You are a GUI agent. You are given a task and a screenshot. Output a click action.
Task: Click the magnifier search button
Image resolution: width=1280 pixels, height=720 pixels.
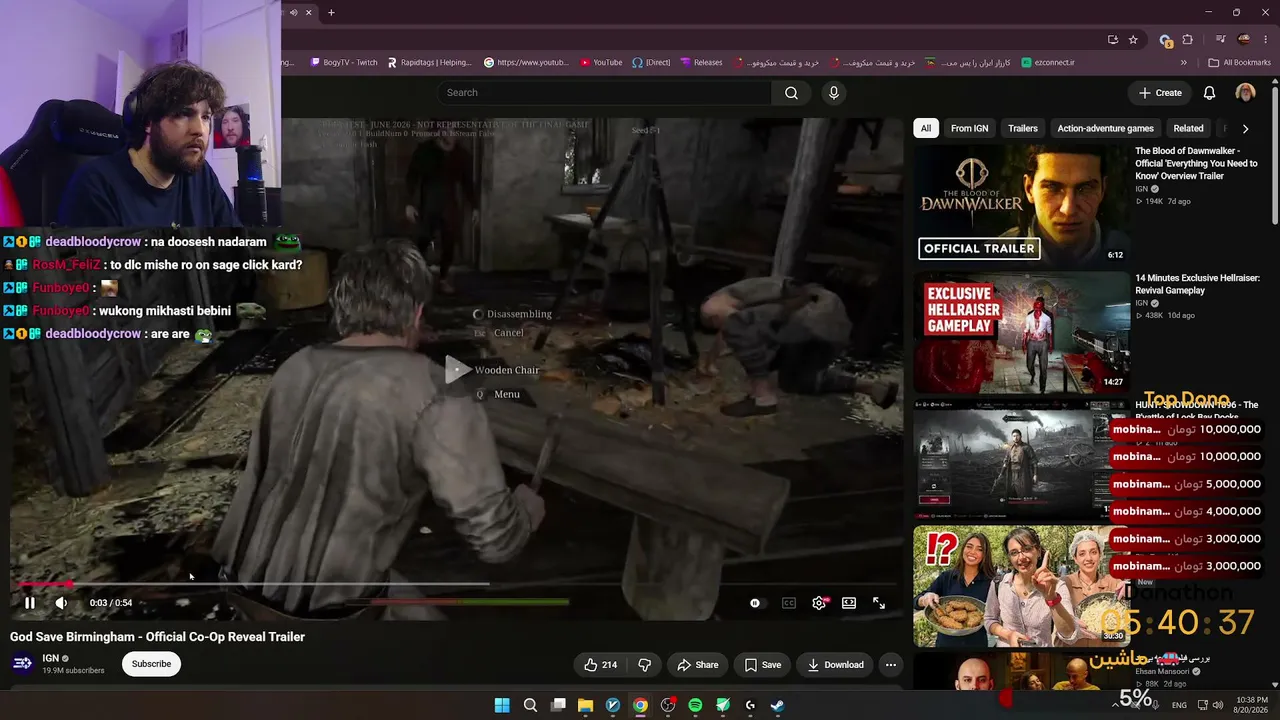point(791,93)
